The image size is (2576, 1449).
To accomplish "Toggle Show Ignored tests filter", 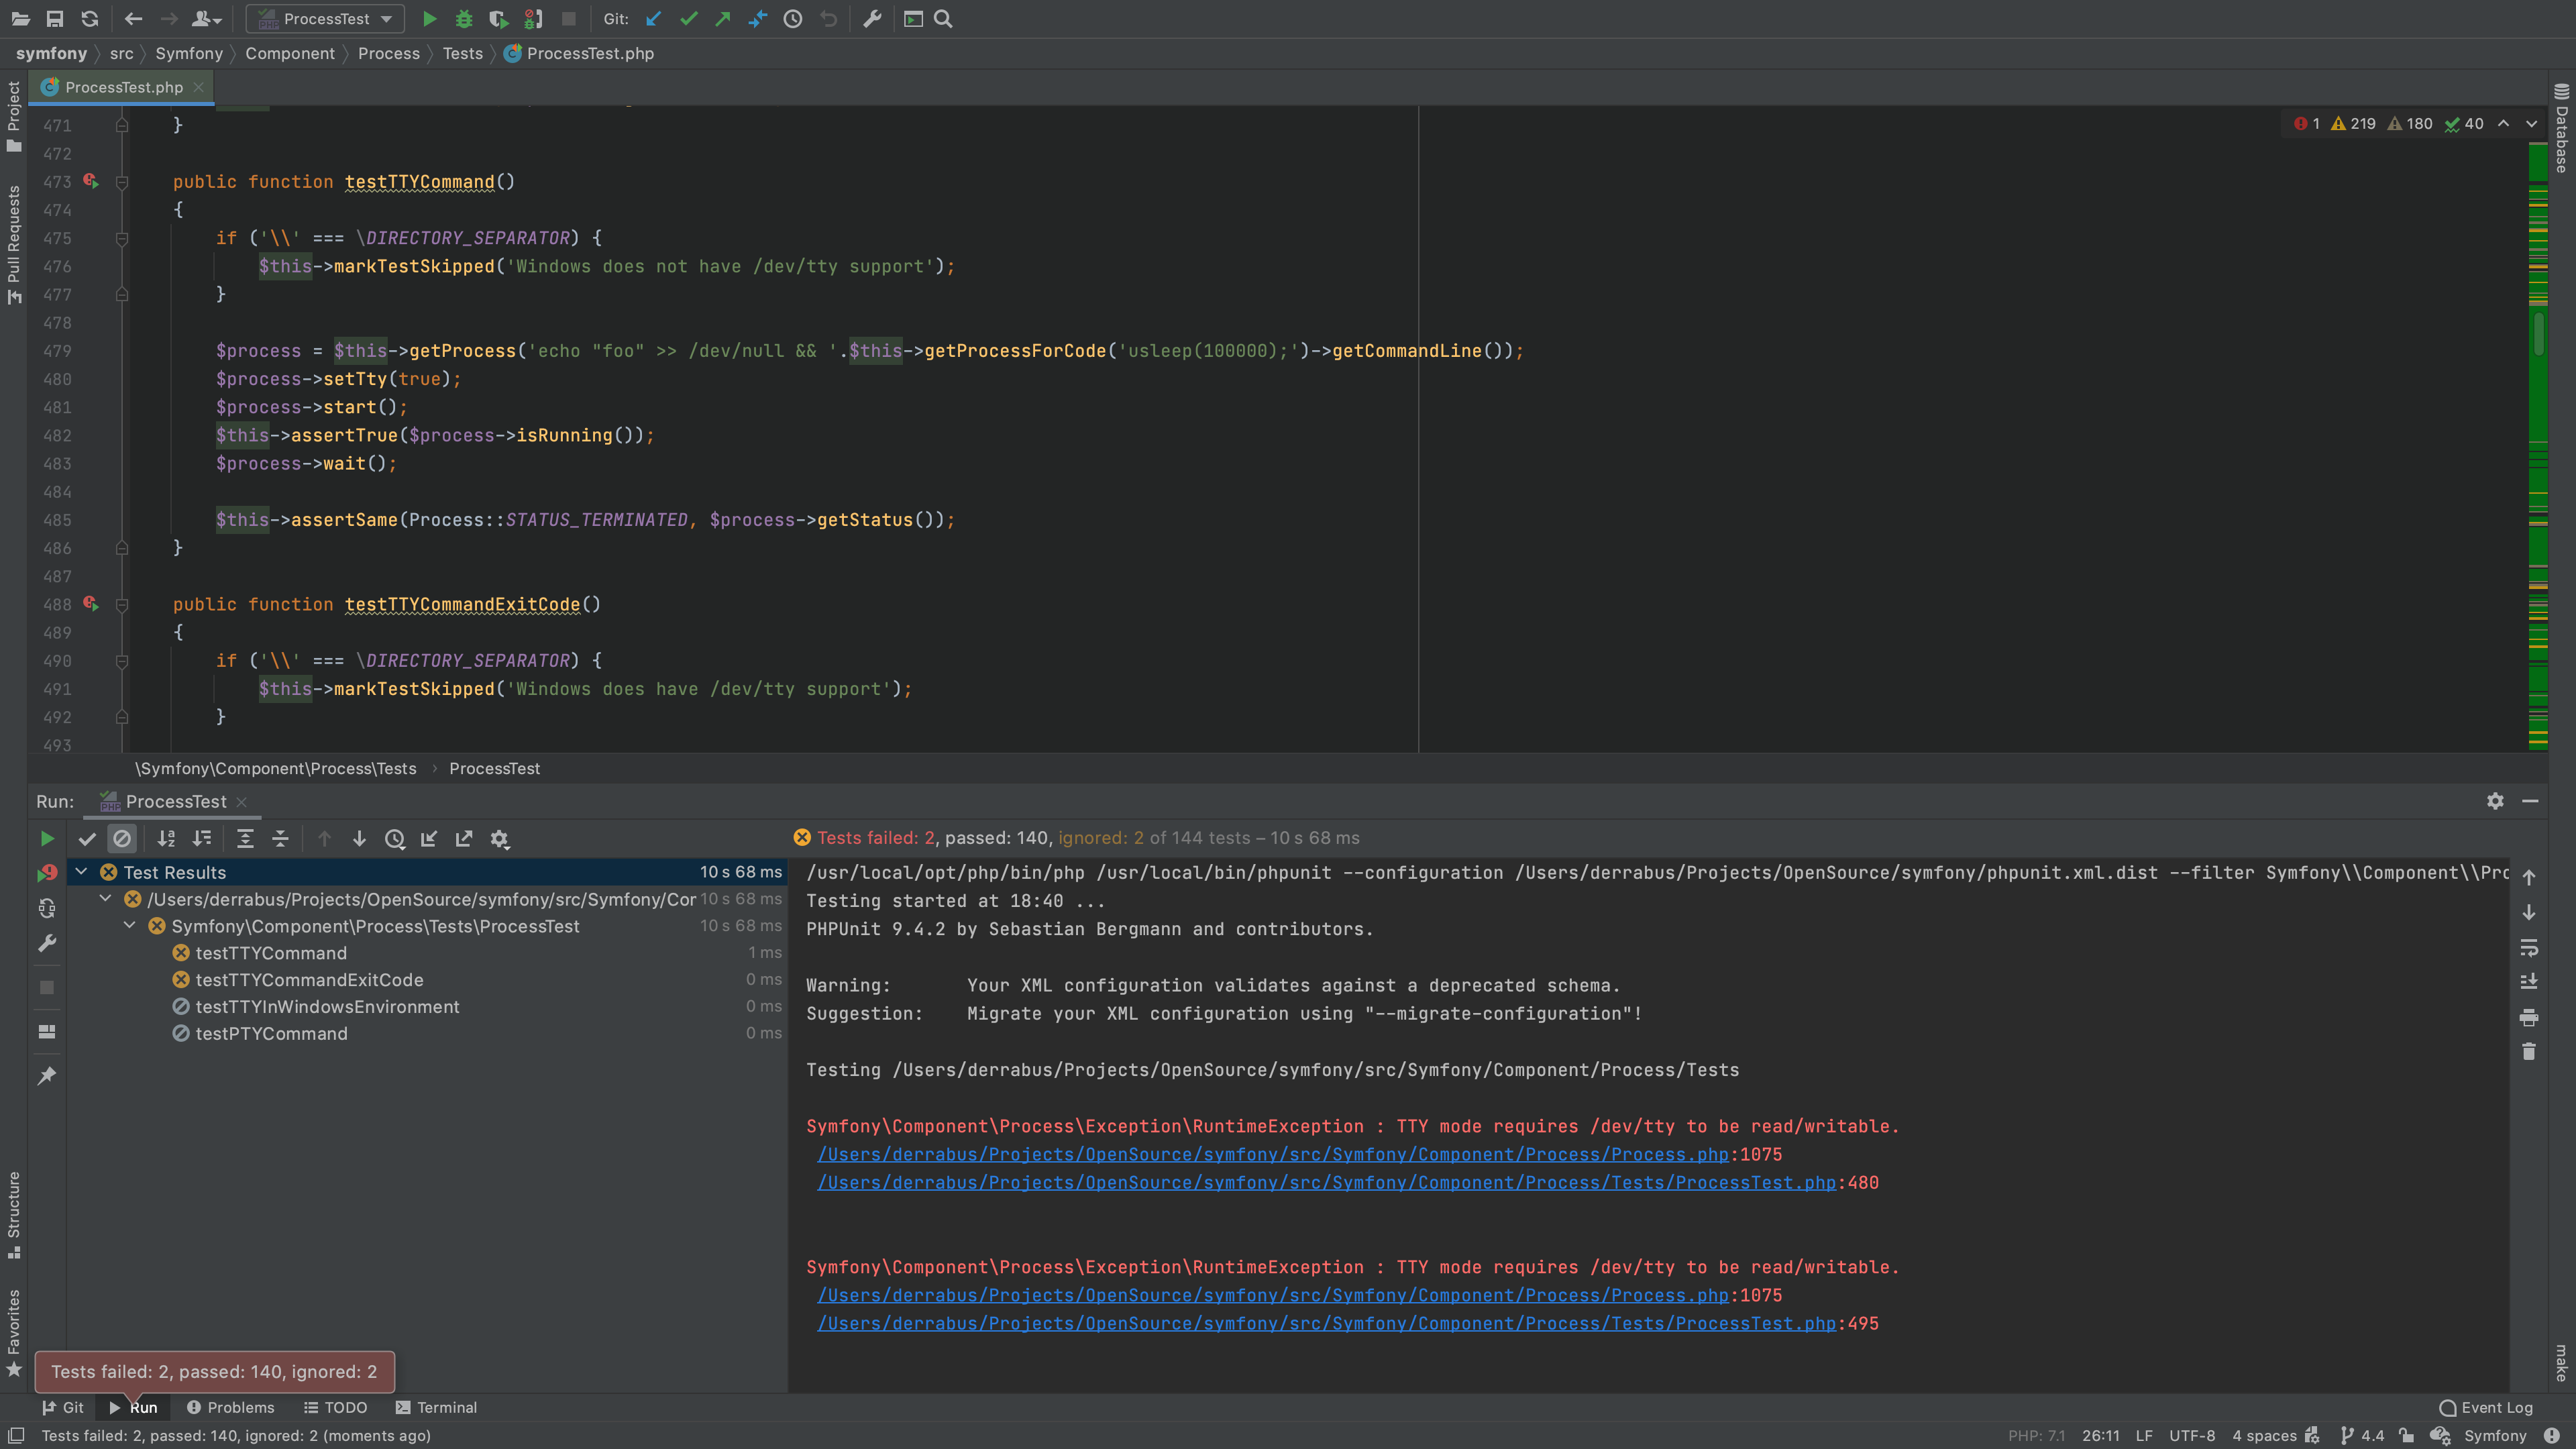I will 122,839.
